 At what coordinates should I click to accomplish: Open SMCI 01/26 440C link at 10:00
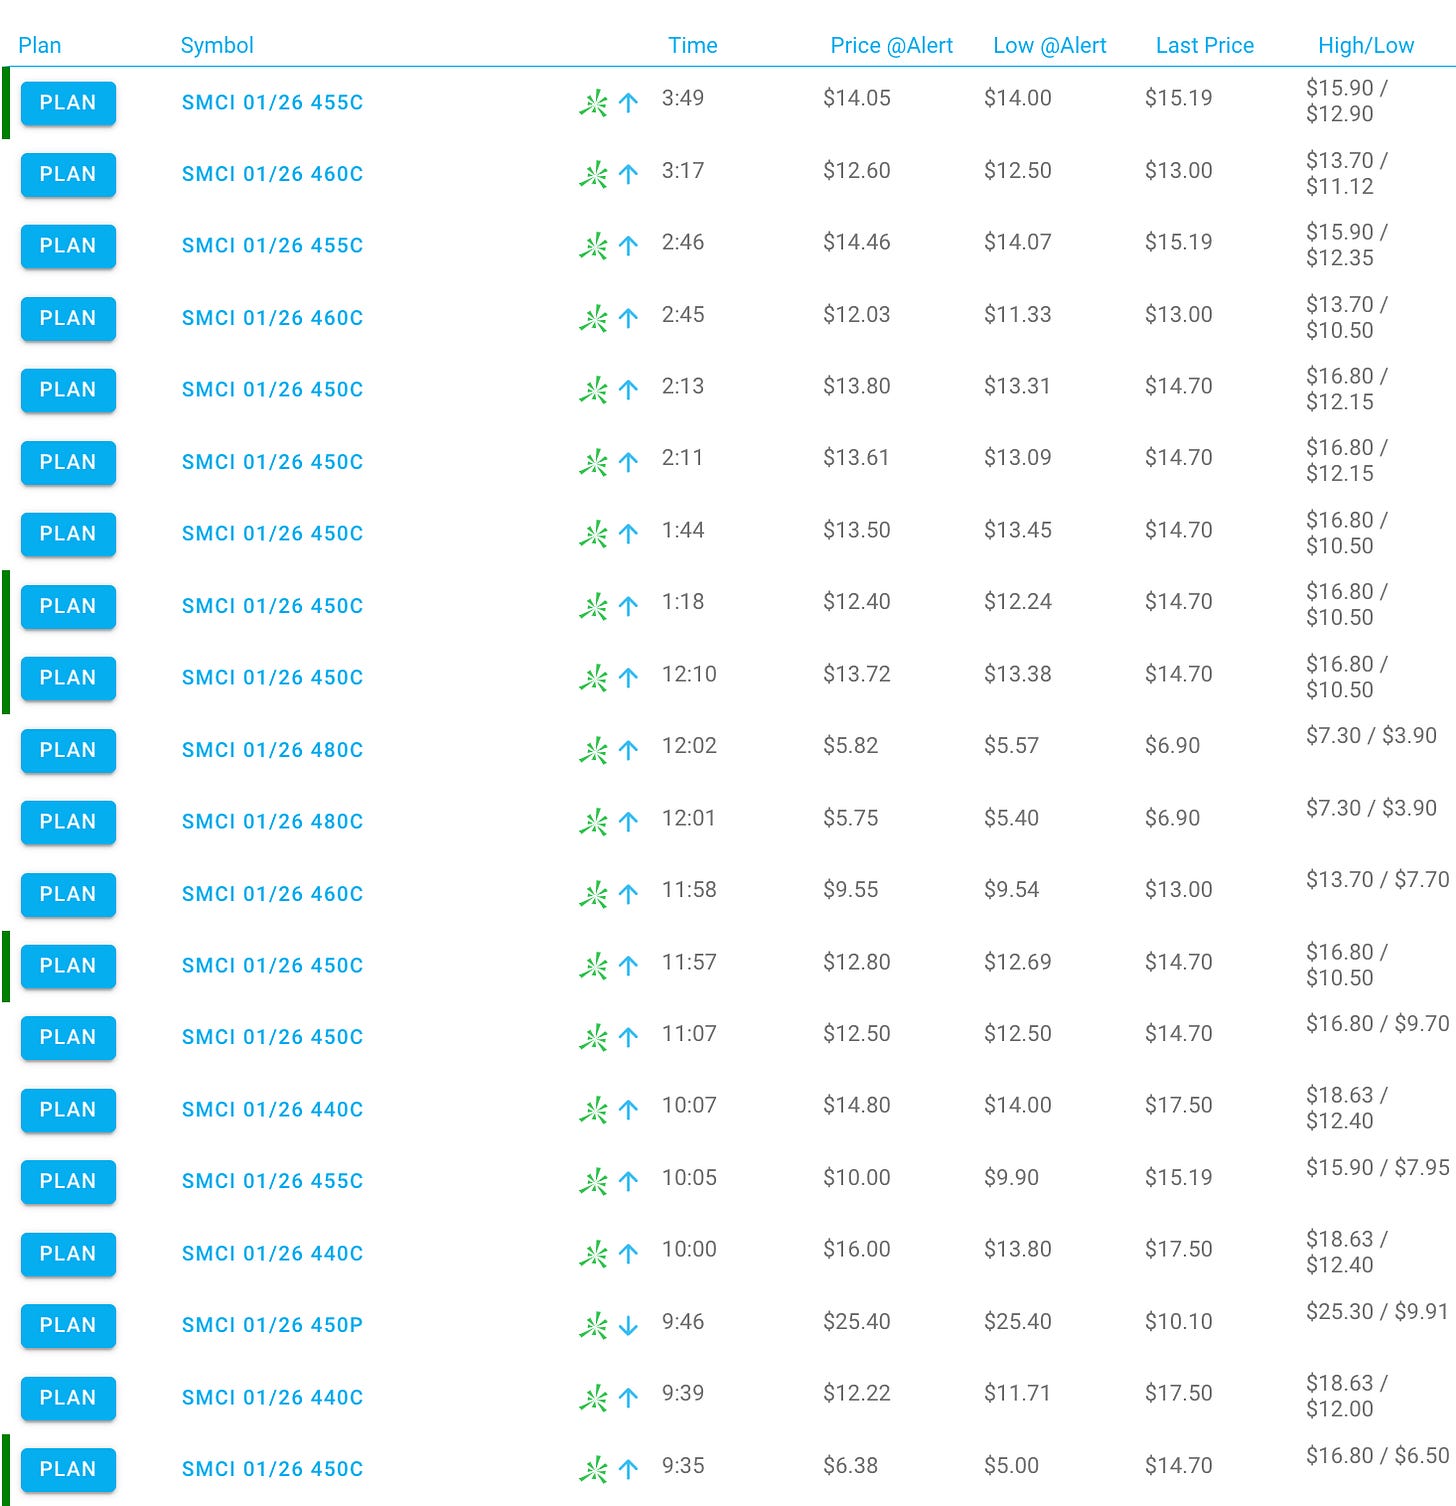click(272, 1253)
